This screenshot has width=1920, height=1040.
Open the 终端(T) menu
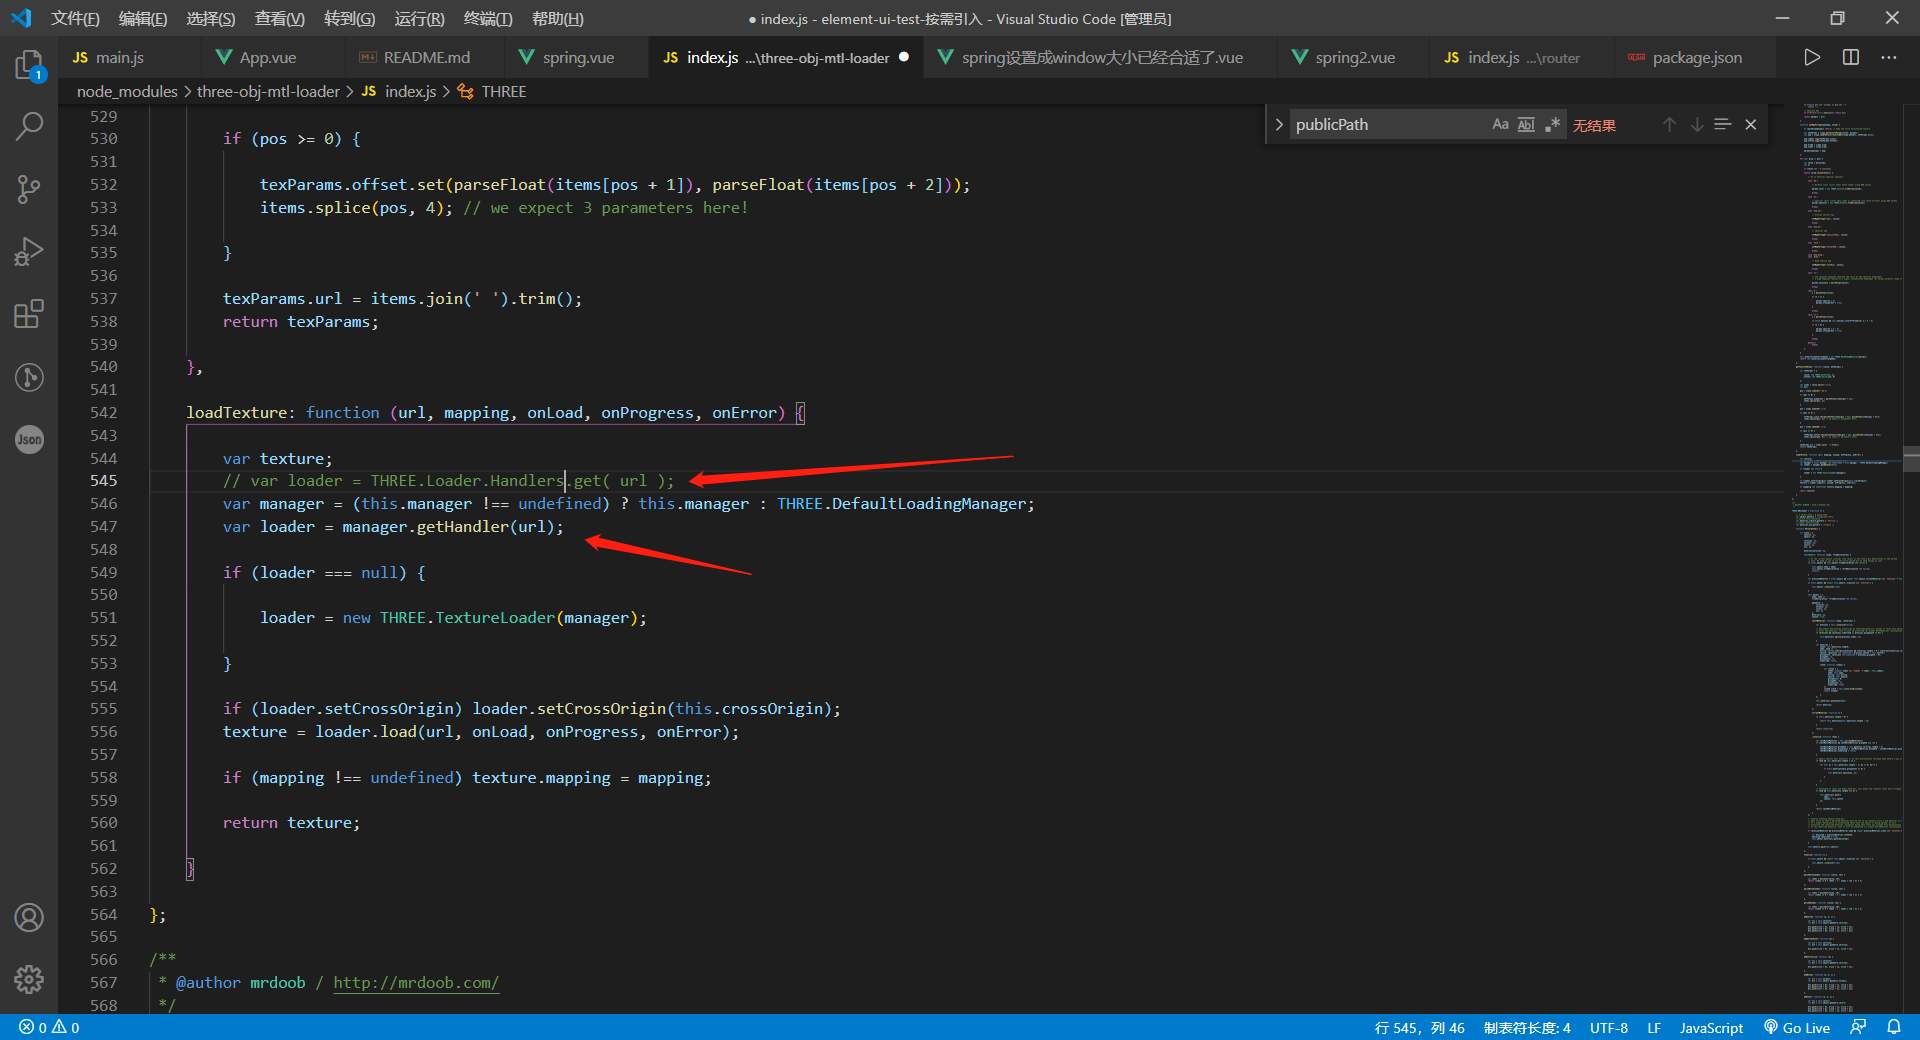pos(488,19)
